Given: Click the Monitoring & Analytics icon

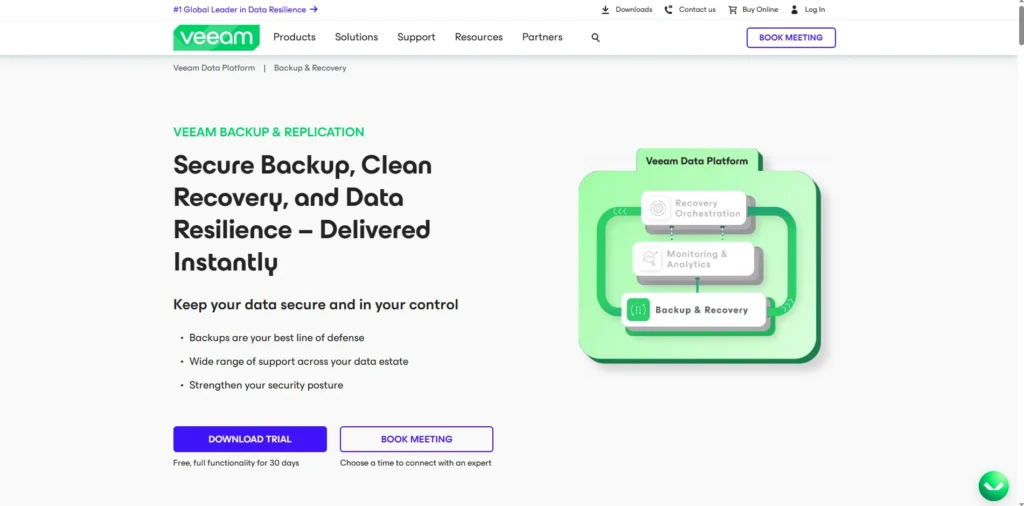Looking at the screenshot, I should tap(649, 259).
